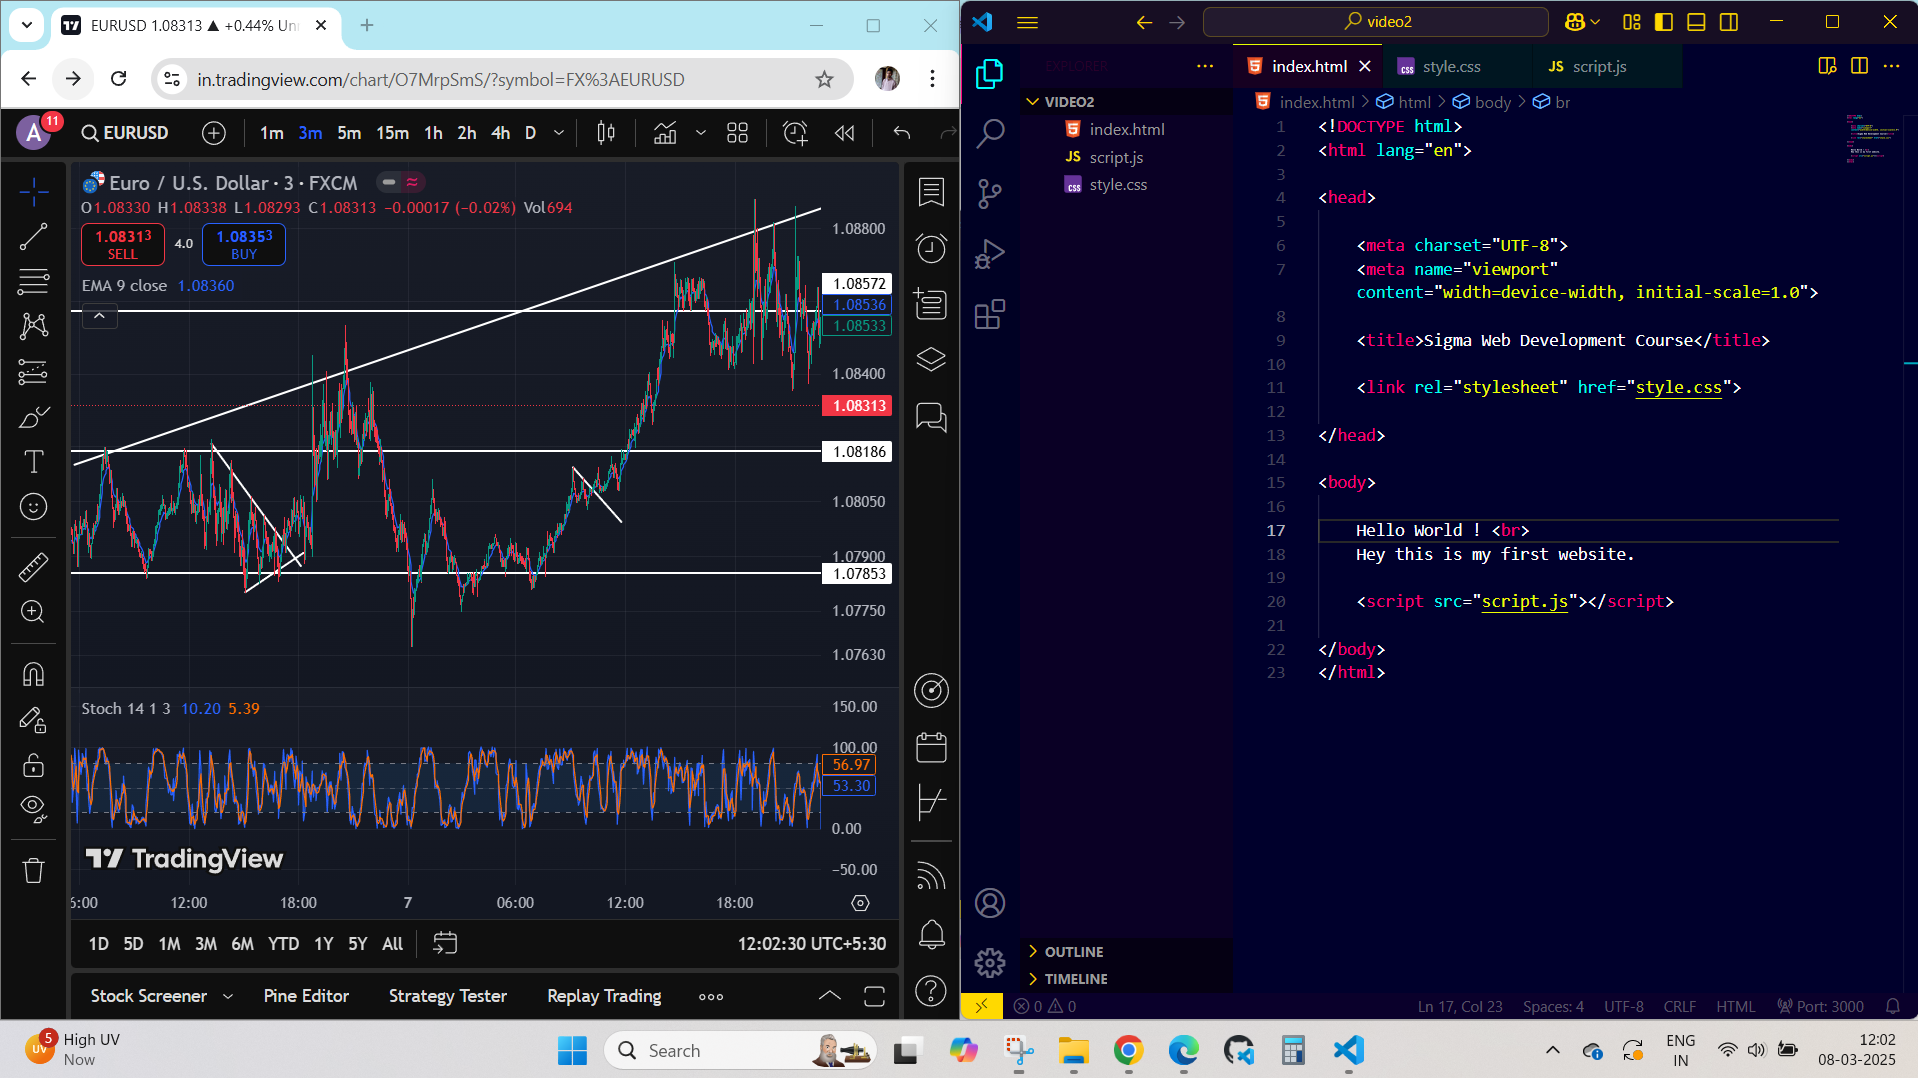Open the watchlist panel icon
Screen dimensions: 1918x1078
[x=931, y=192]
